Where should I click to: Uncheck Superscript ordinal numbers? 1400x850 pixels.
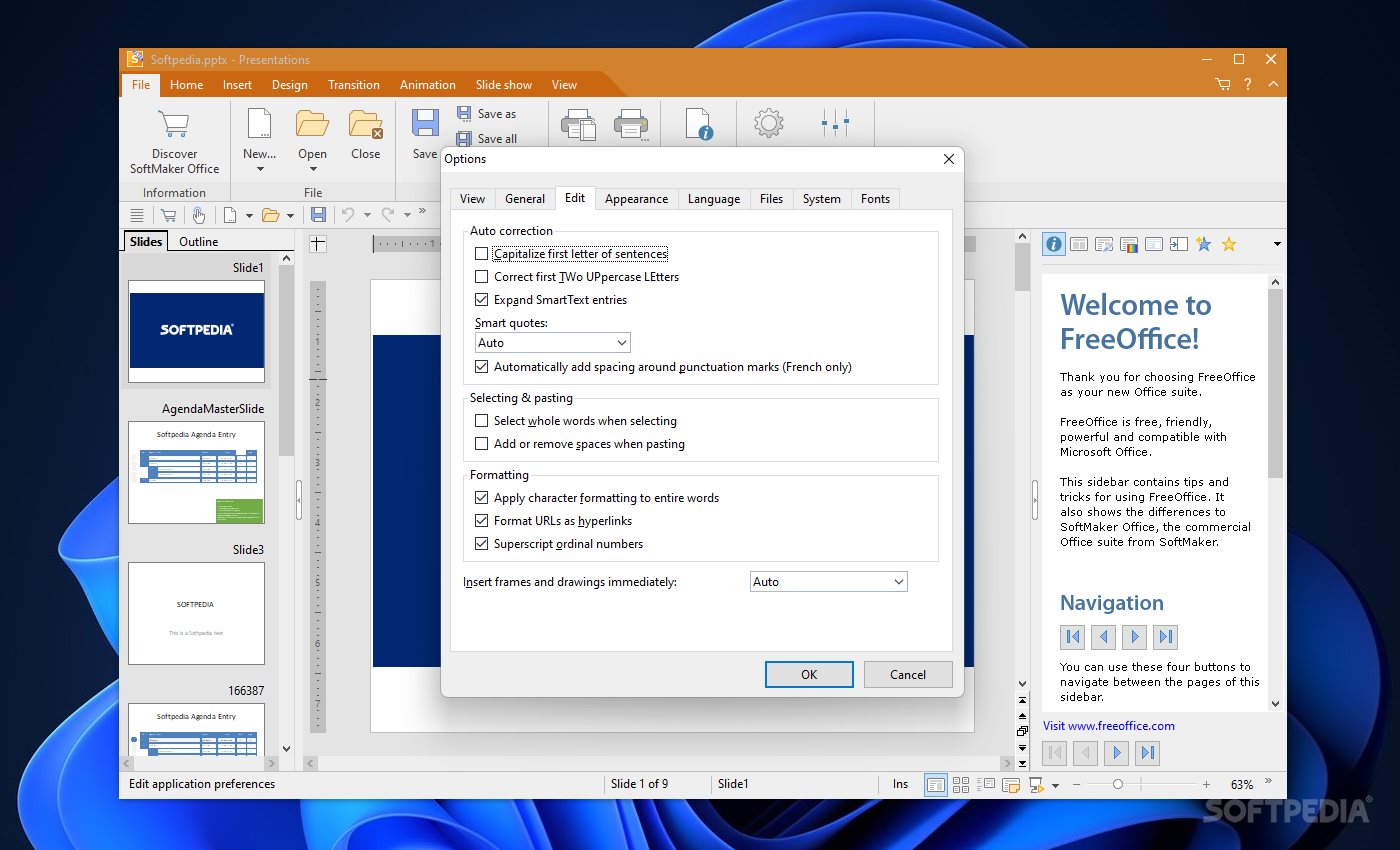pyautogui.click(x=482, y=544)
